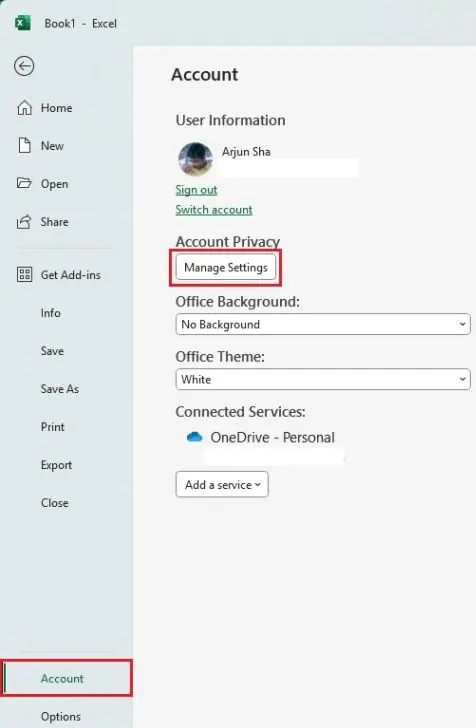Click the back arrow circle icon

[24, 66]
